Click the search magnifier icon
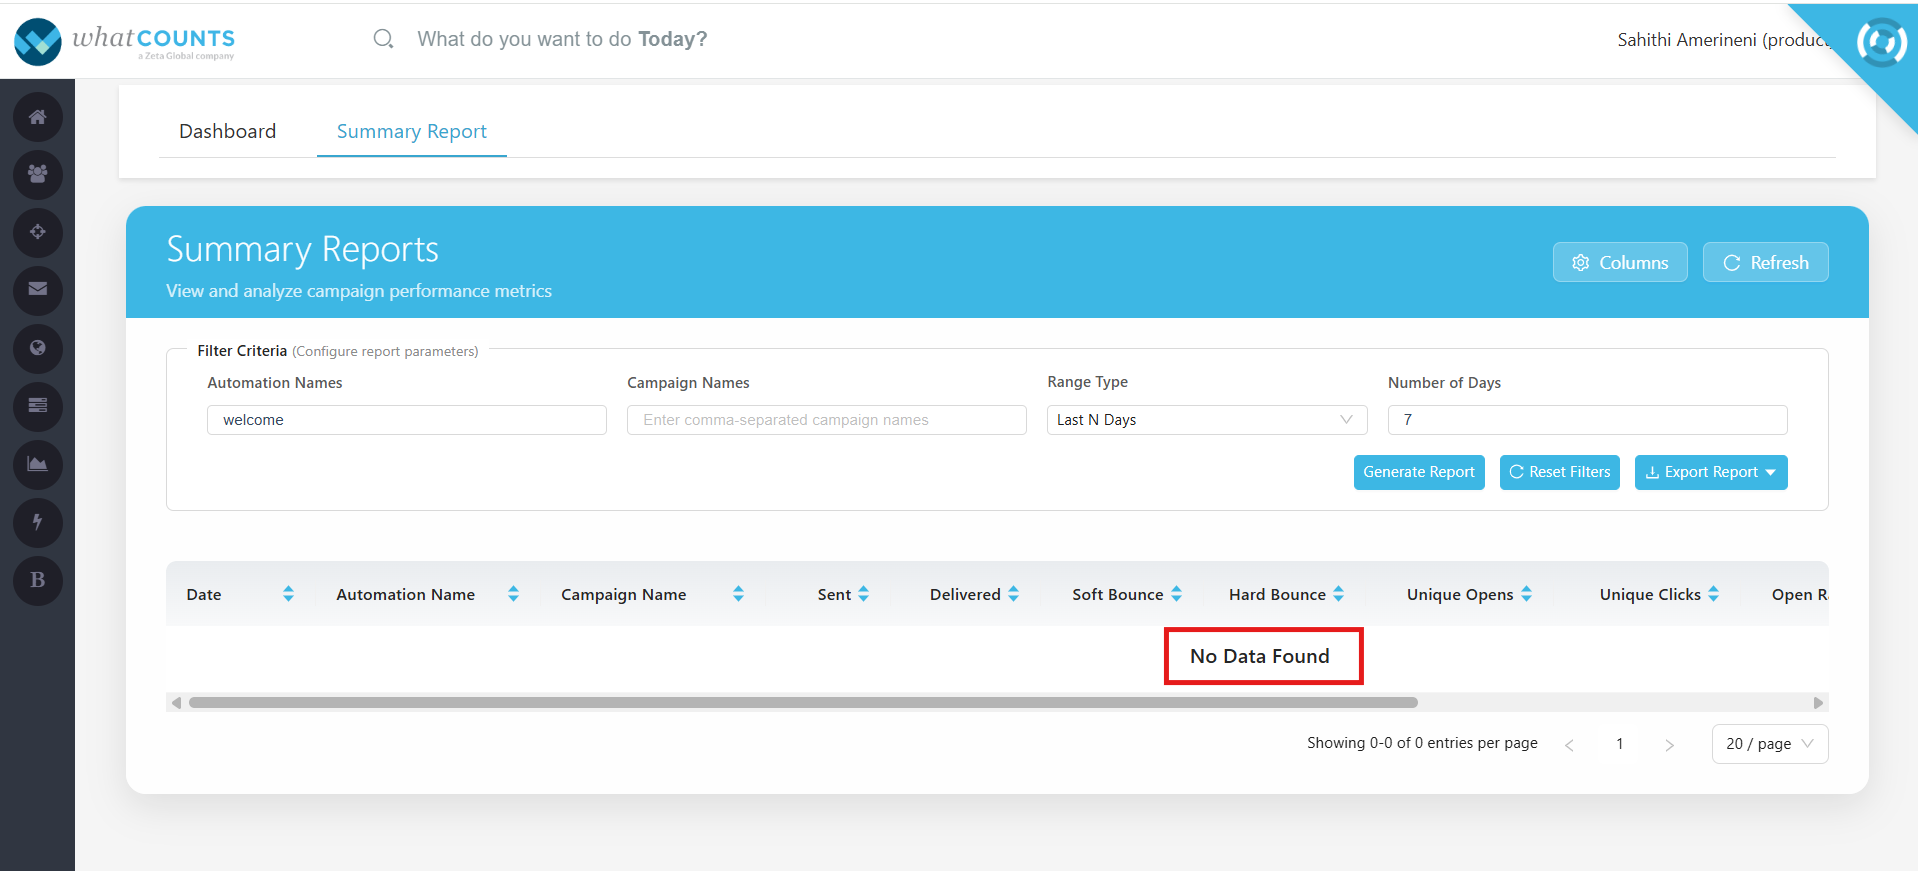 point(383,39)
